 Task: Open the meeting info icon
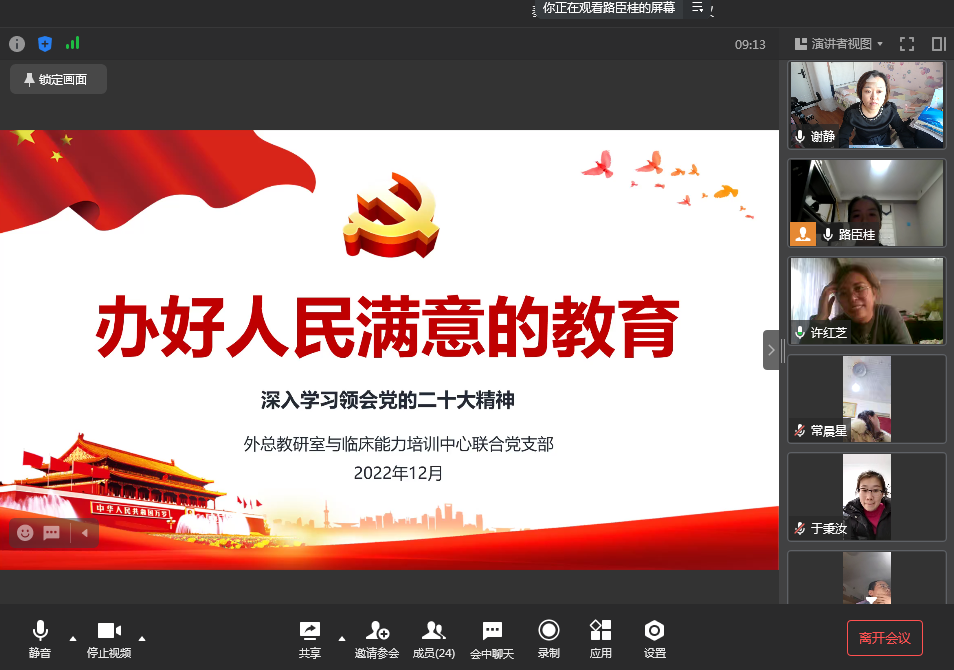click(16, 44)
